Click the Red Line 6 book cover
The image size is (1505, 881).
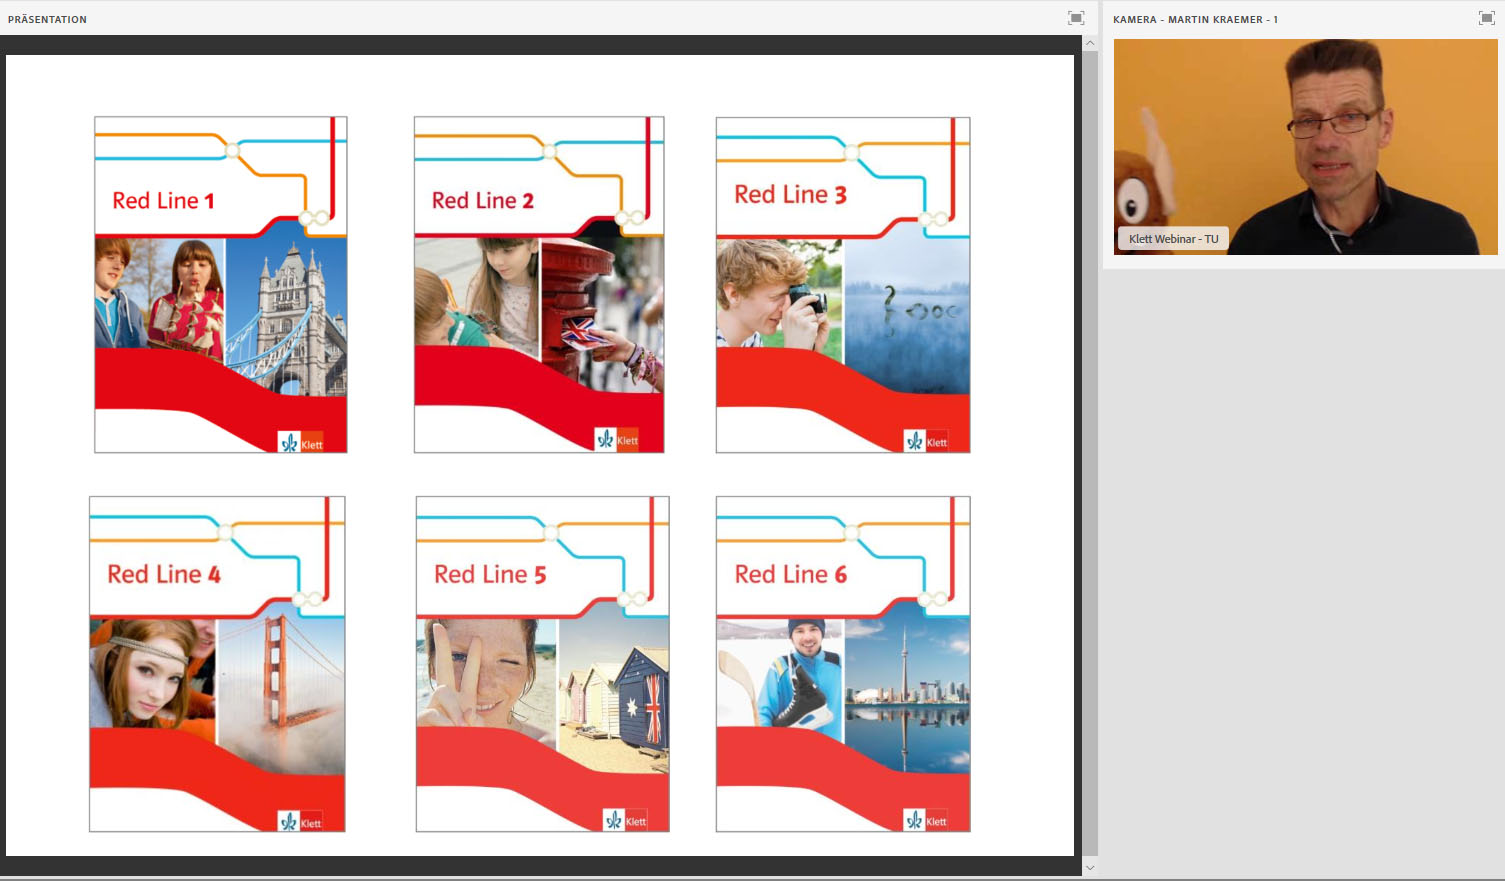point(843,664)
